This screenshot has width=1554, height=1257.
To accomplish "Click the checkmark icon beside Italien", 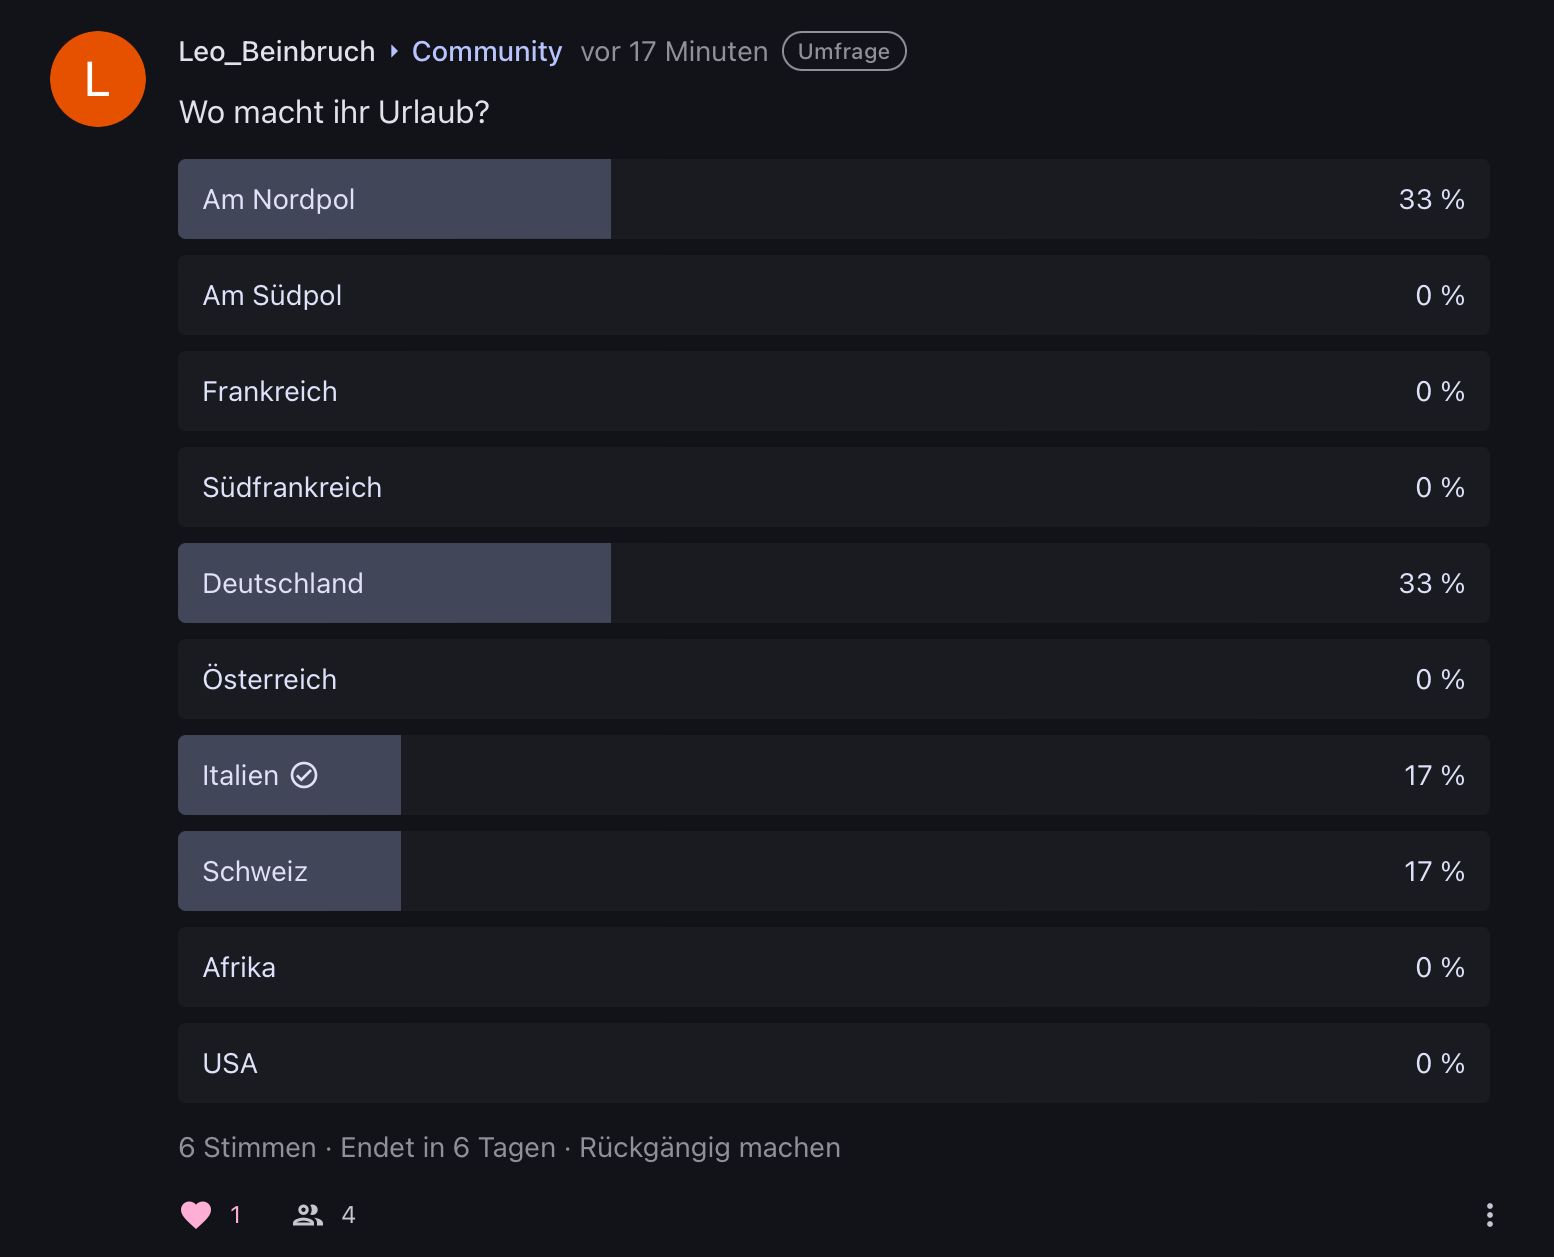I will [x=304, y=775].
